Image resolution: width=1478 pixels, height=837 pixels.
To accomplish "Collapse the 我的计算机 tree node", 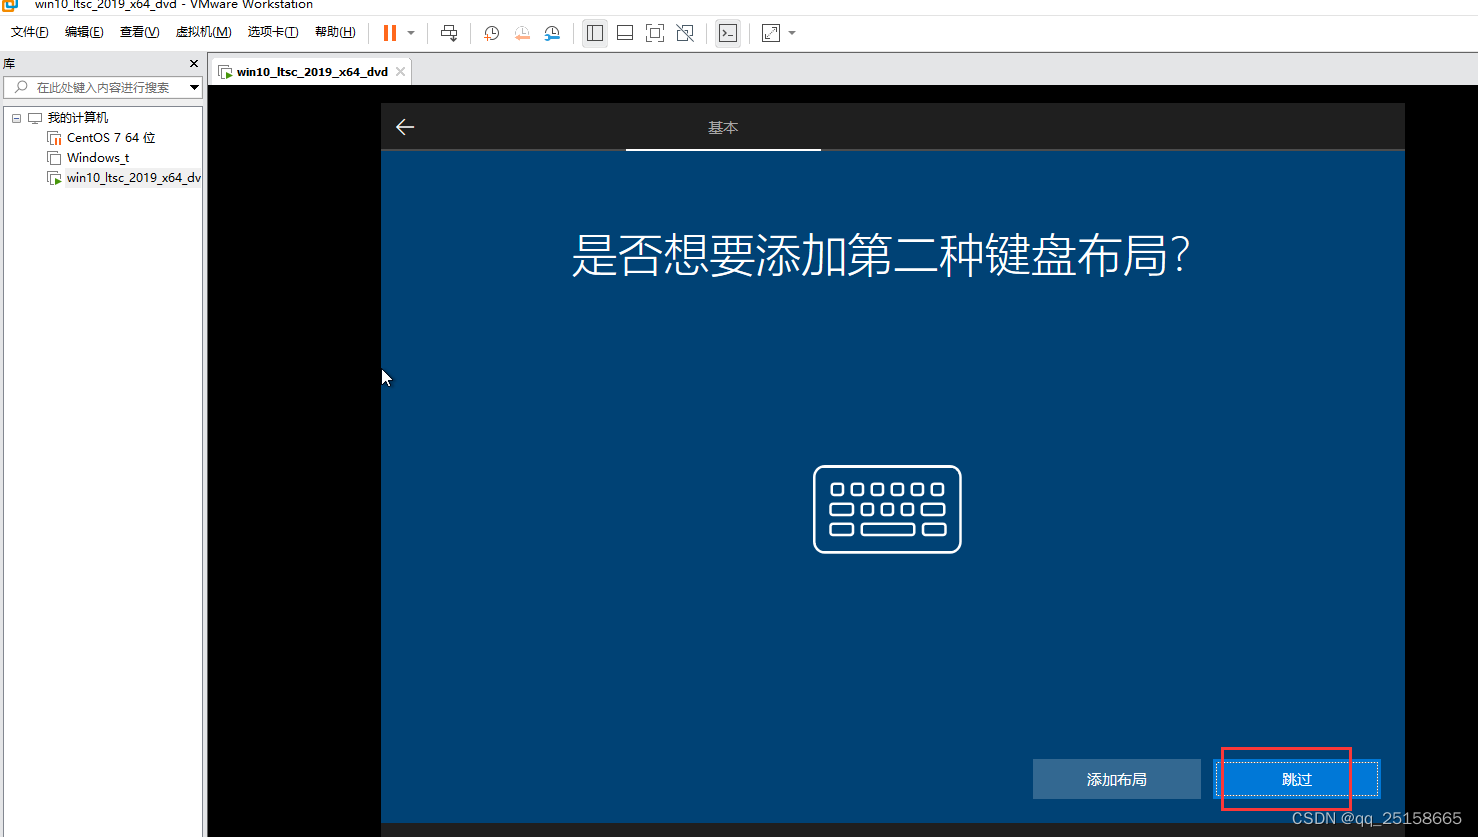I will pos(16,118).
